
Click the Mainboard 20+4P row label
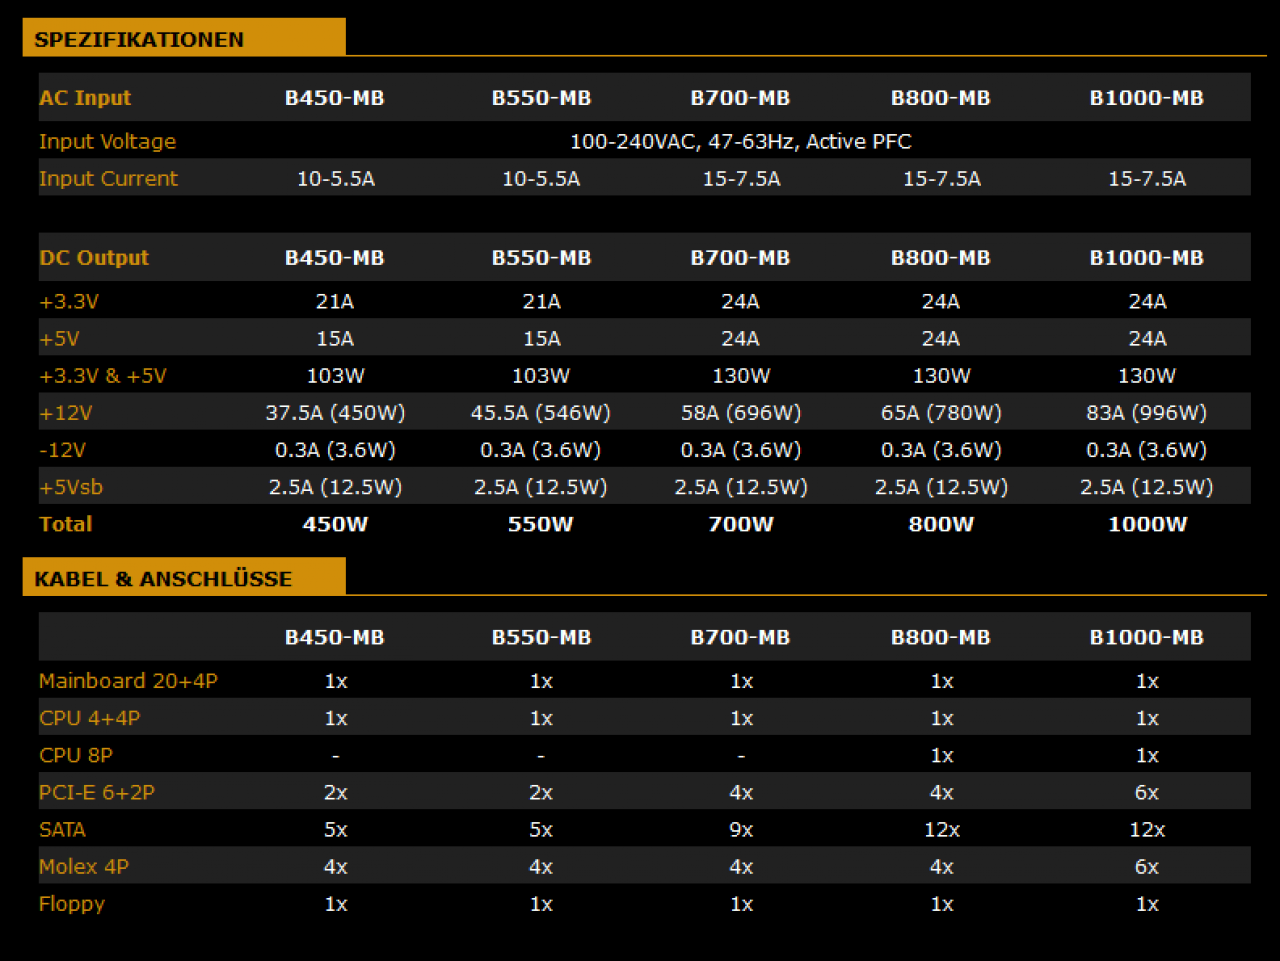click(128, 681)
